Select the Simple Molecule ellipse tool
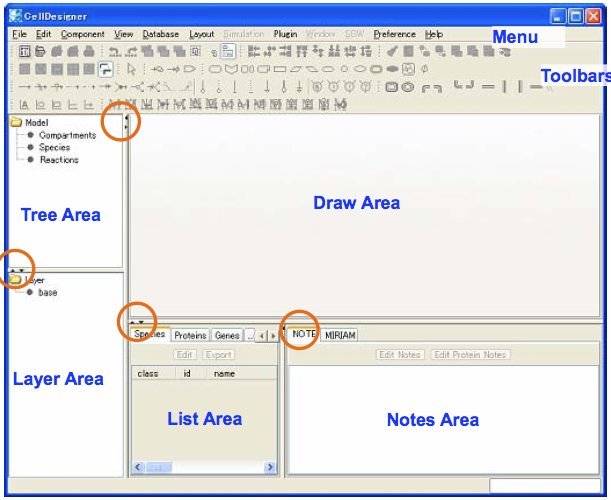 point(360,69)
